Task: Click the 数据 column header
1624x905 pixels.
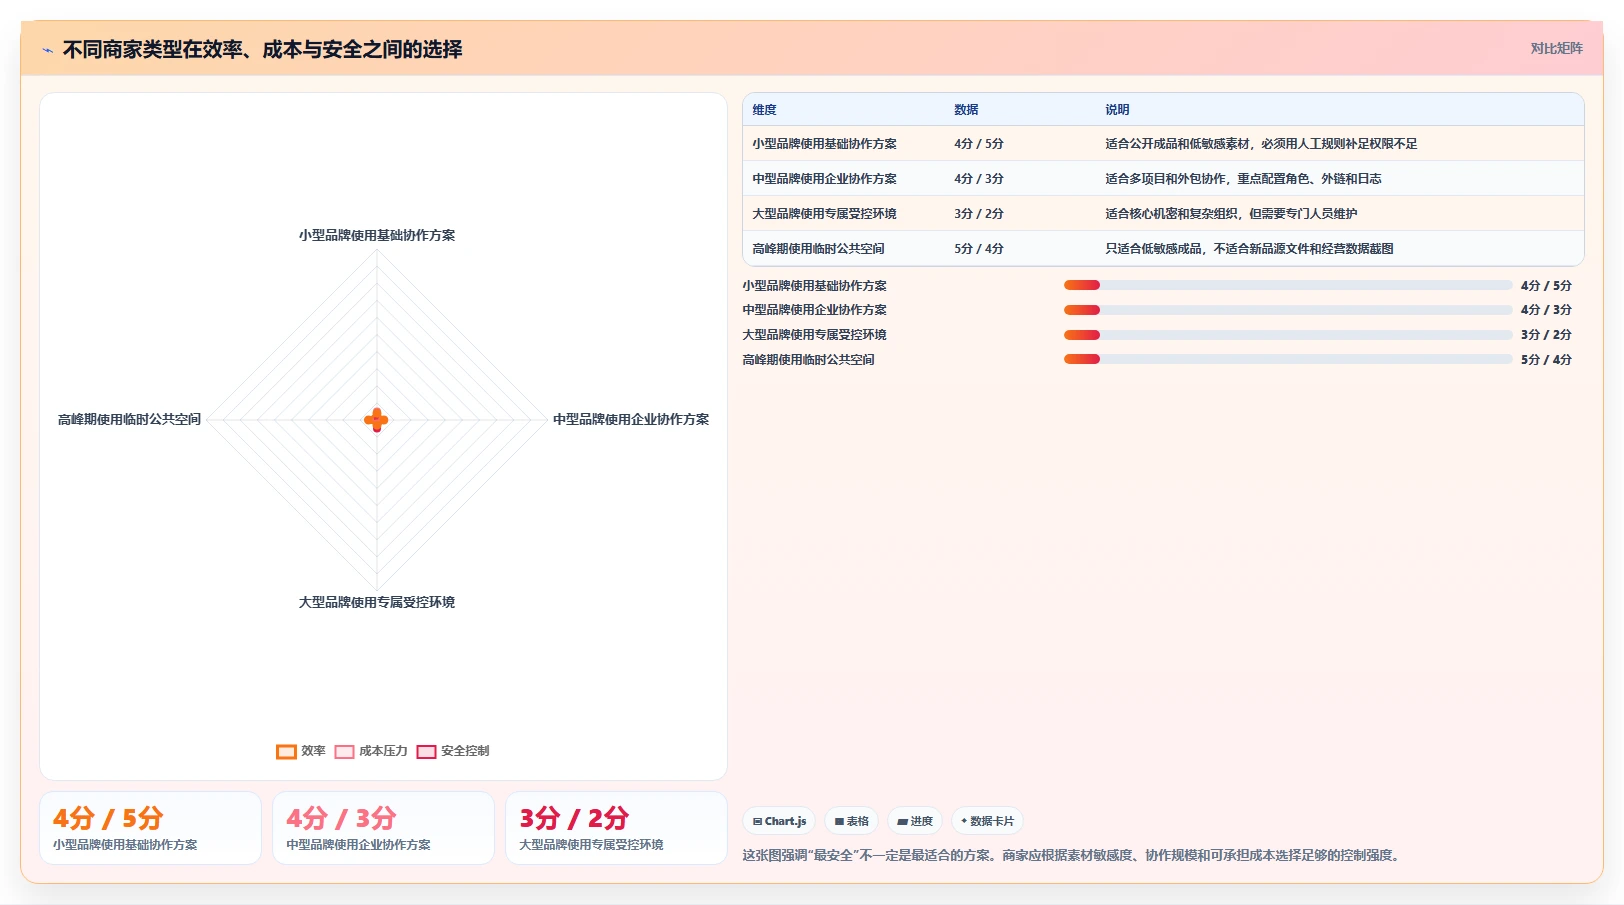Action: 966,110
